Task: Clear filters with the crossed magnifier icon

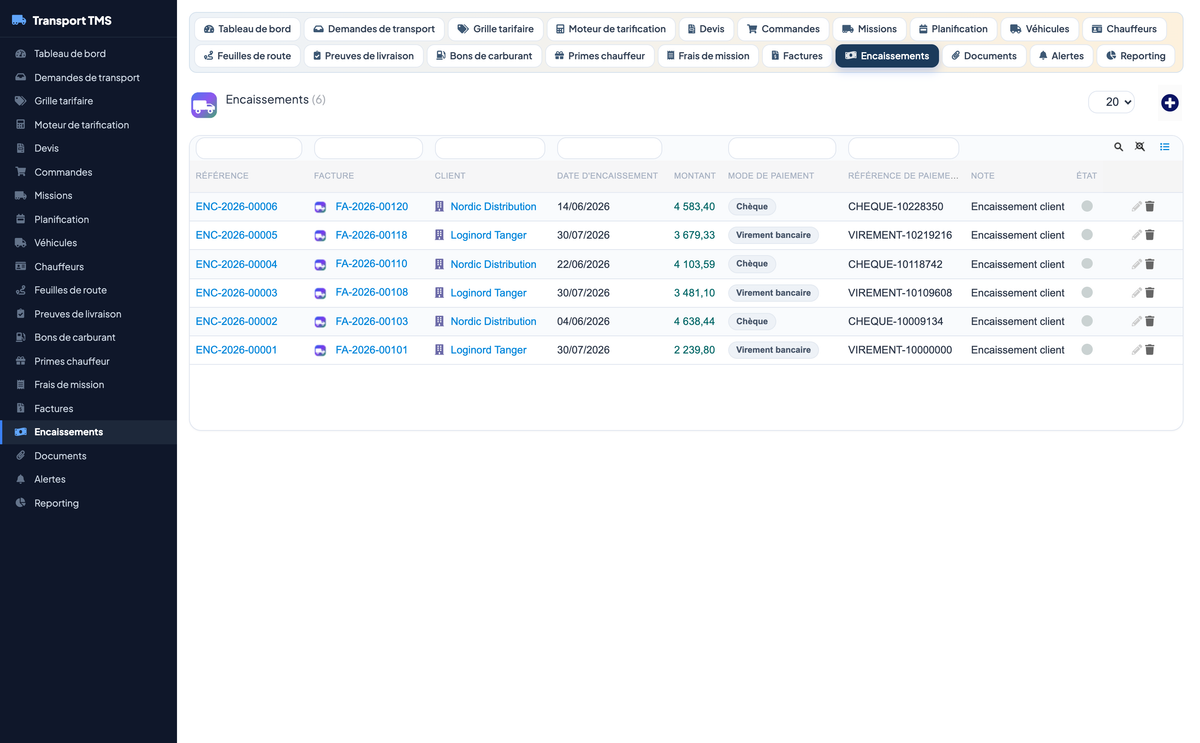Action: (1140, 147)
